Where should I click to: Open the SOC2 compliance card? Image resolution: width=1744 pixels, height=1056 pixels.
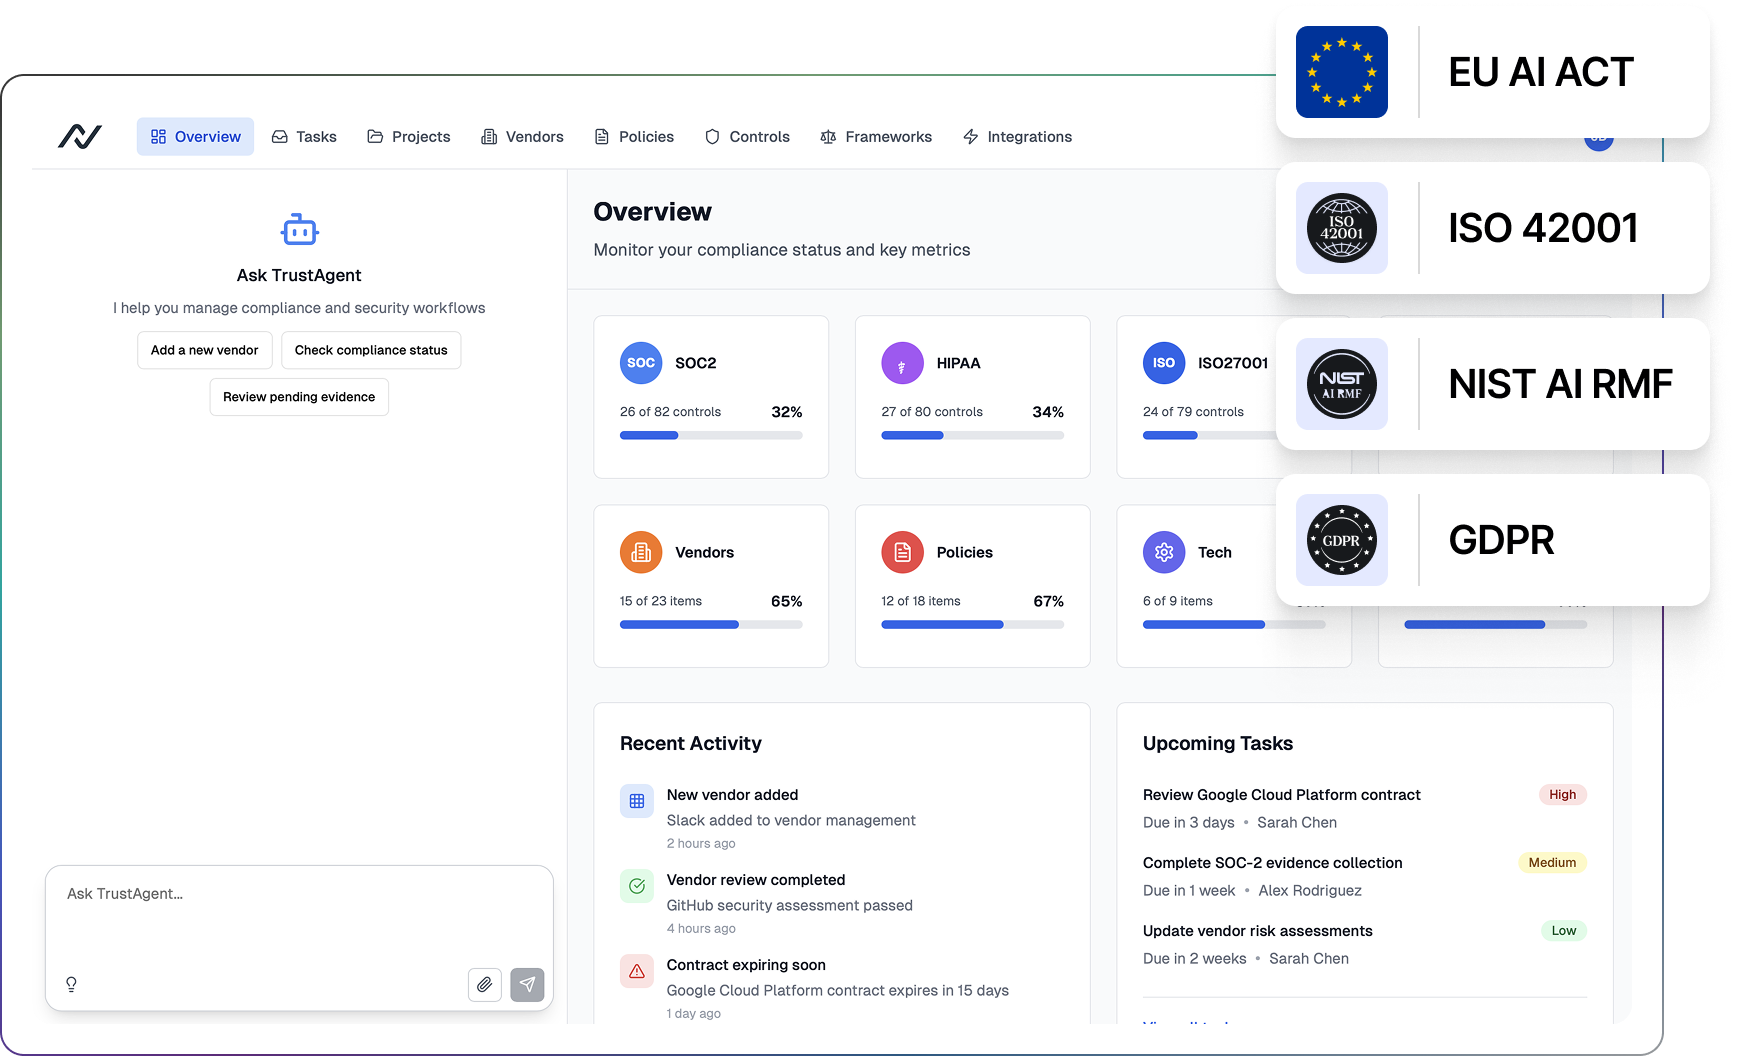click(x=711, y=397)
